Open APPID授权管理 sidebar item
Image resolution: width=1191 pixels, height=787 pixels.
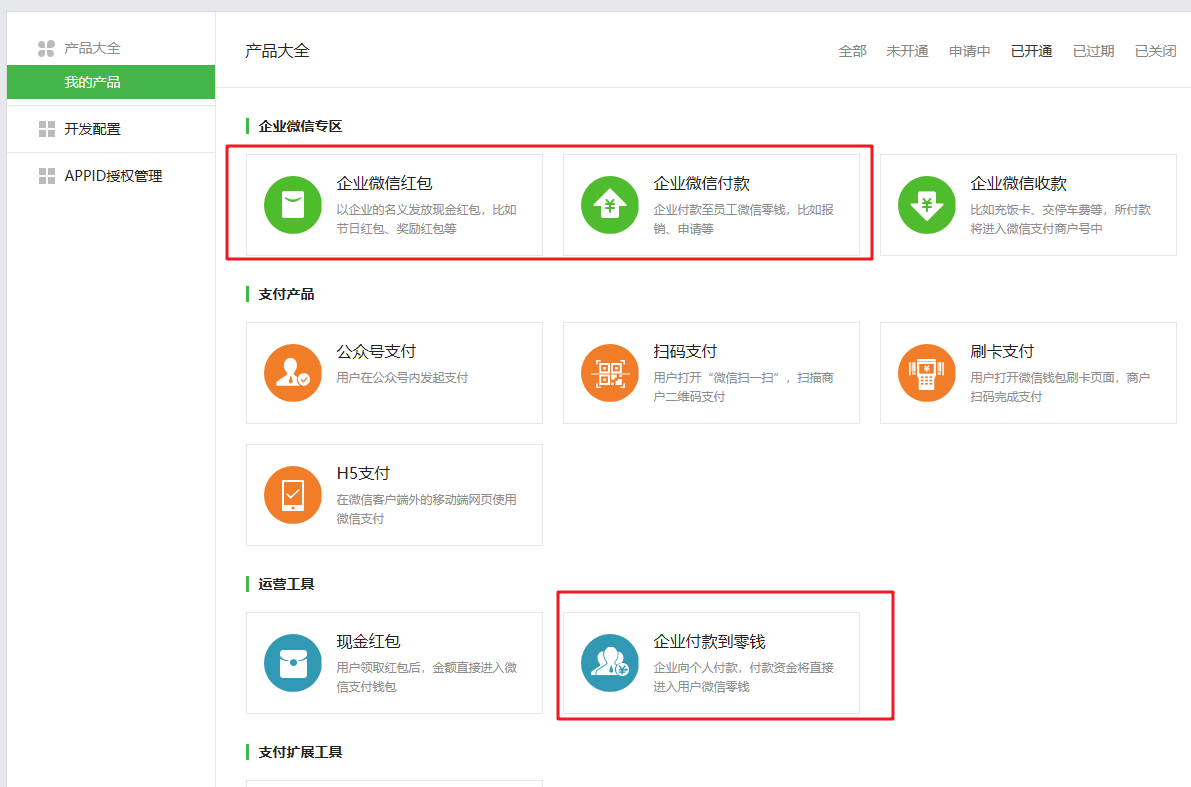113,176
